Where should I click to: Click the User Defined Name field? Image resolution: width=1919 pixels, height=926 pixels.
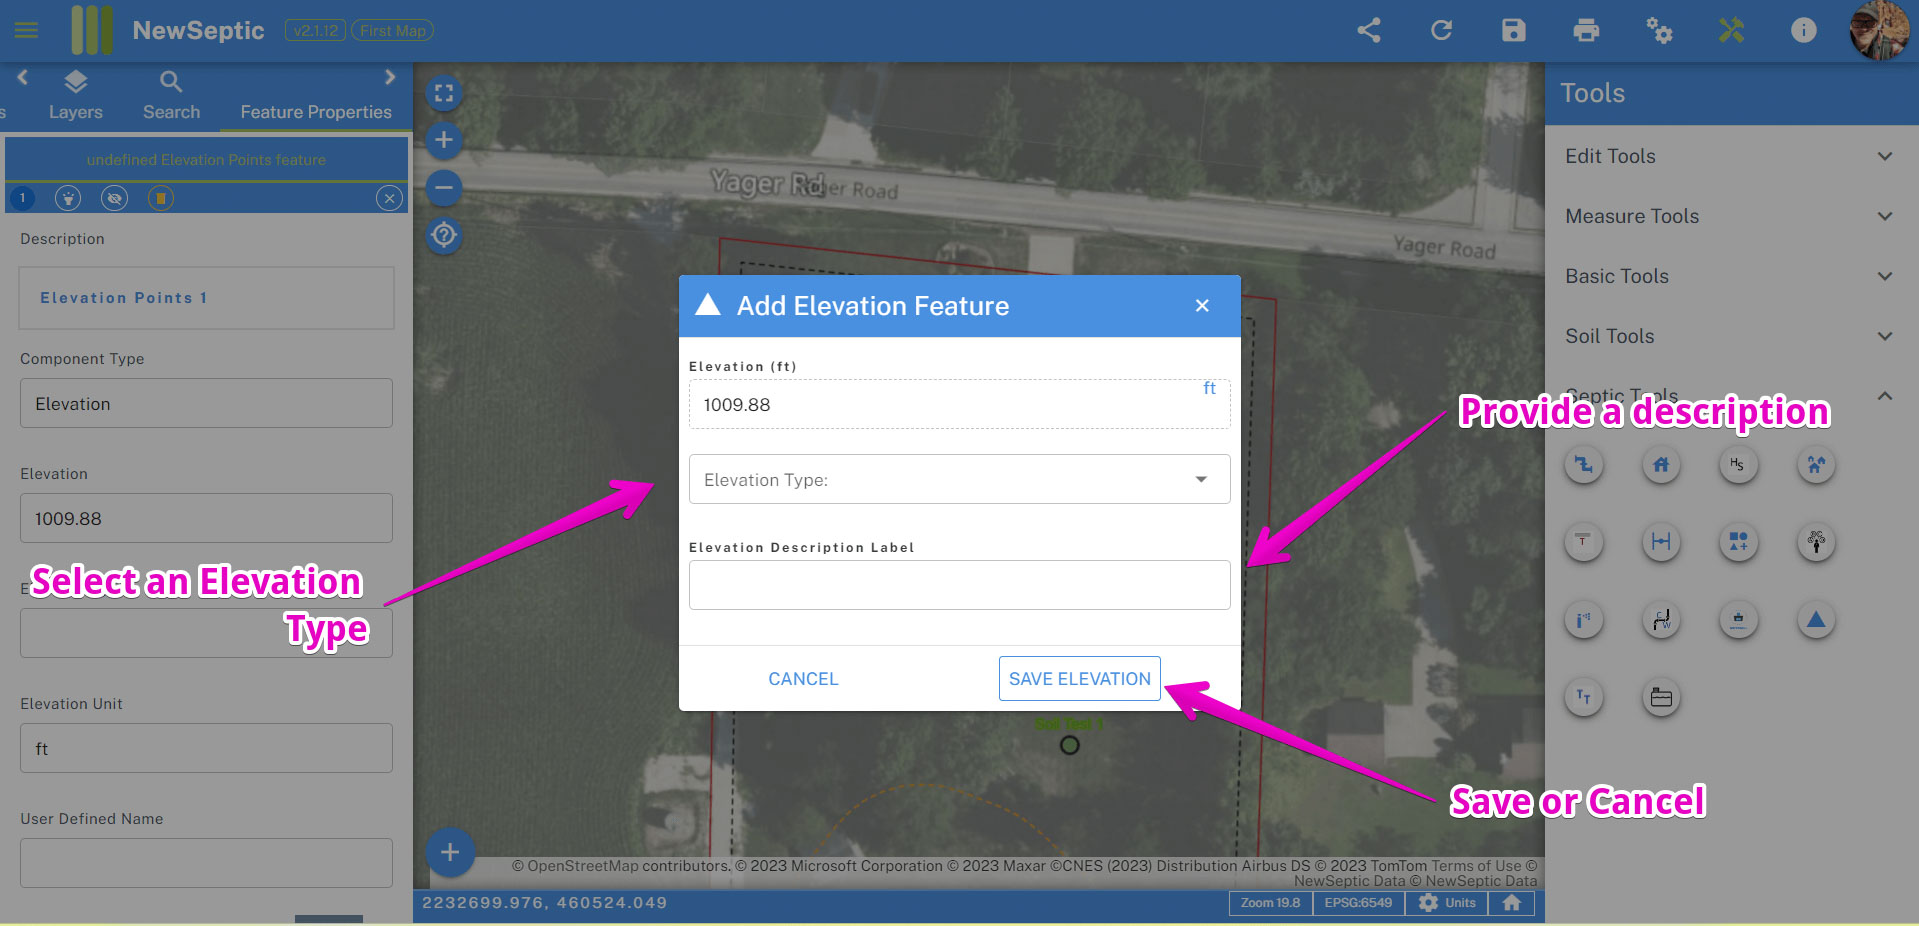pos(206,863)
